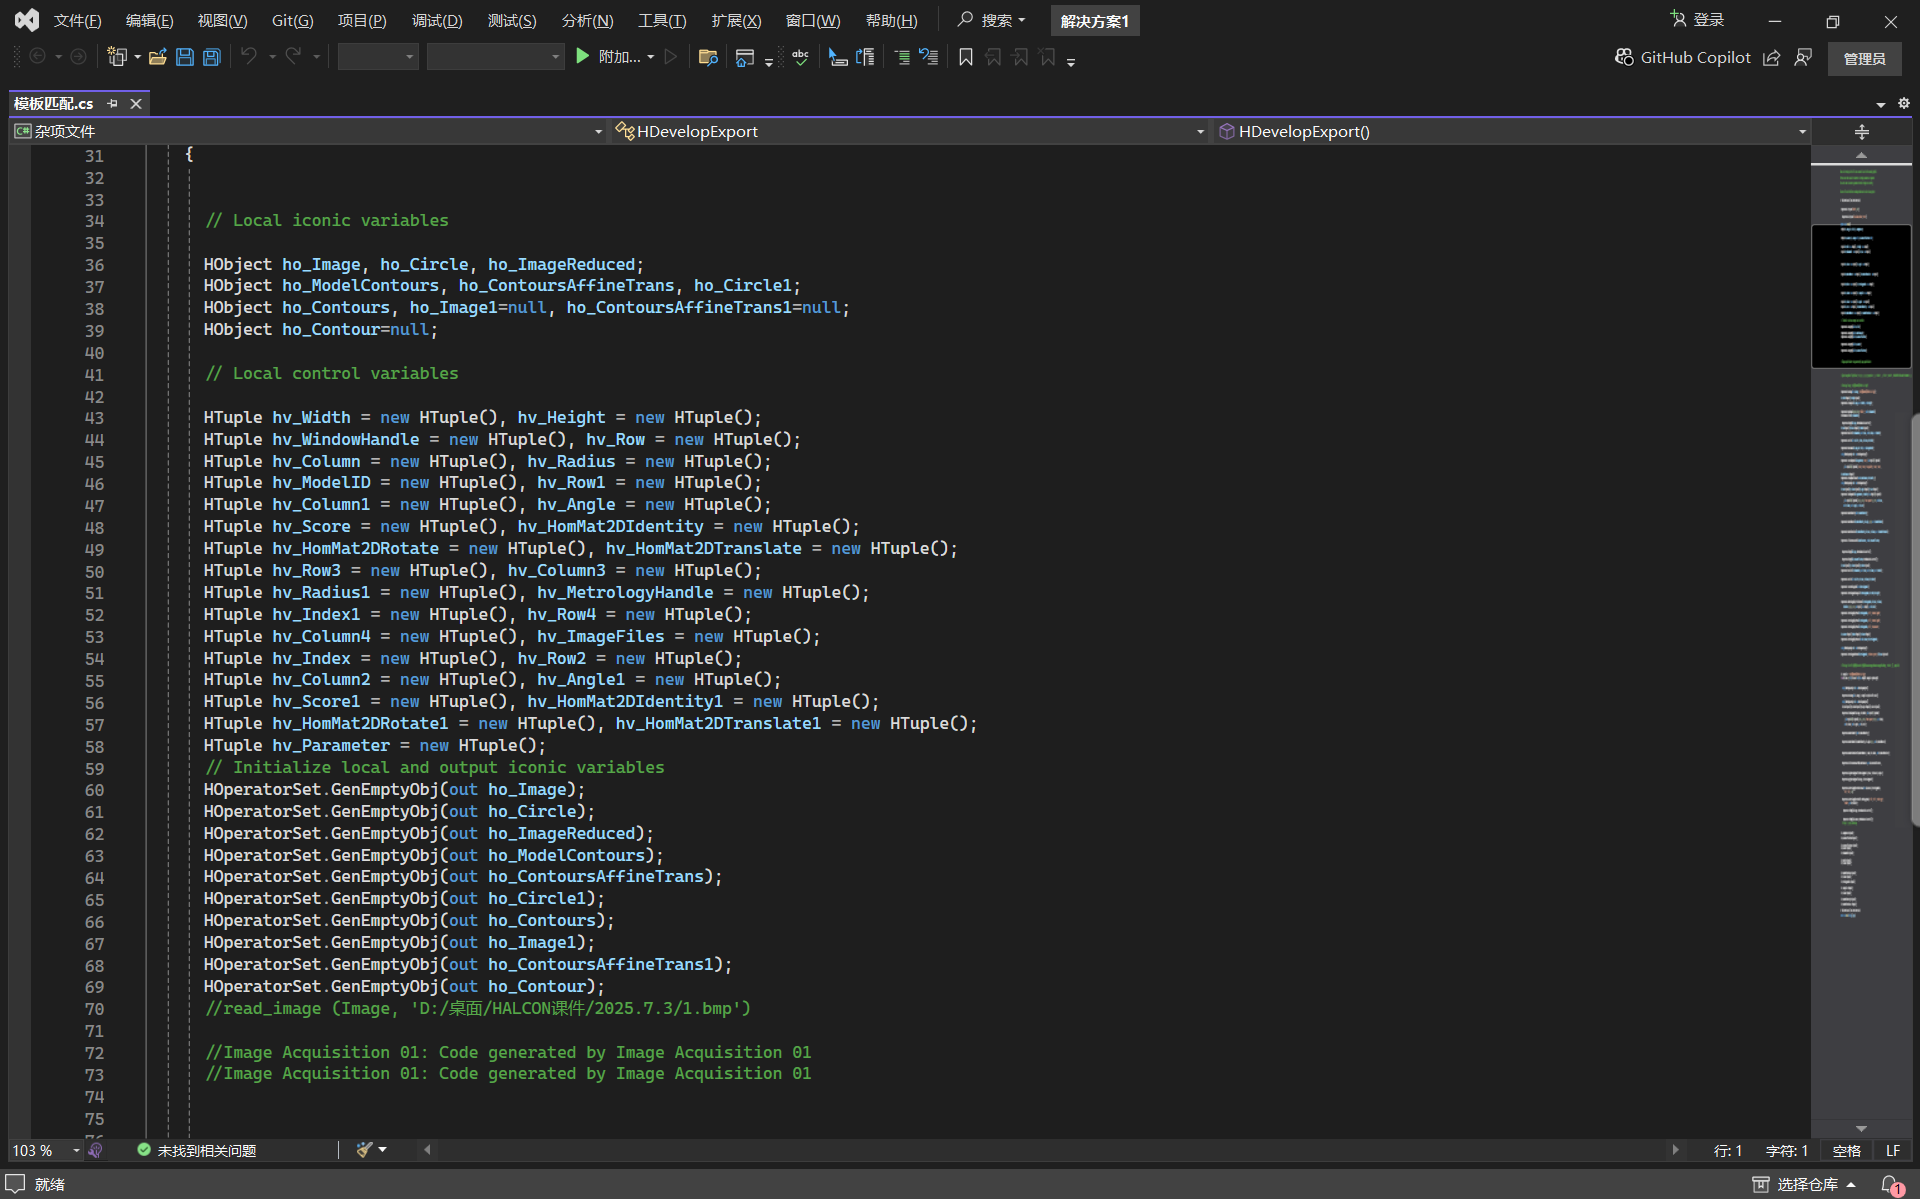This screenshot has width=1920, height=1200.
Task: Toggle pin on 模板匹配.cs tab
Action: [x=113, y=104]
